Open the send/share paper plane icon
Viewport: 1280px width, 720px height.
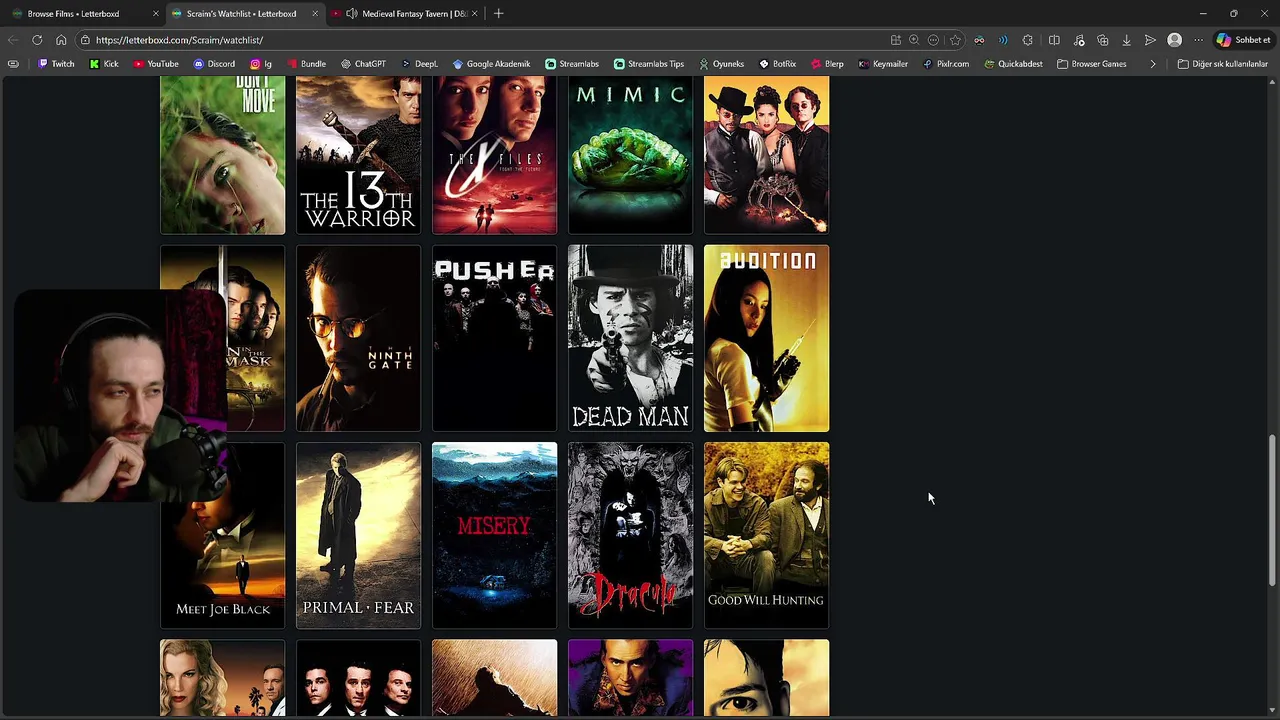click(x=1150, y=40)
